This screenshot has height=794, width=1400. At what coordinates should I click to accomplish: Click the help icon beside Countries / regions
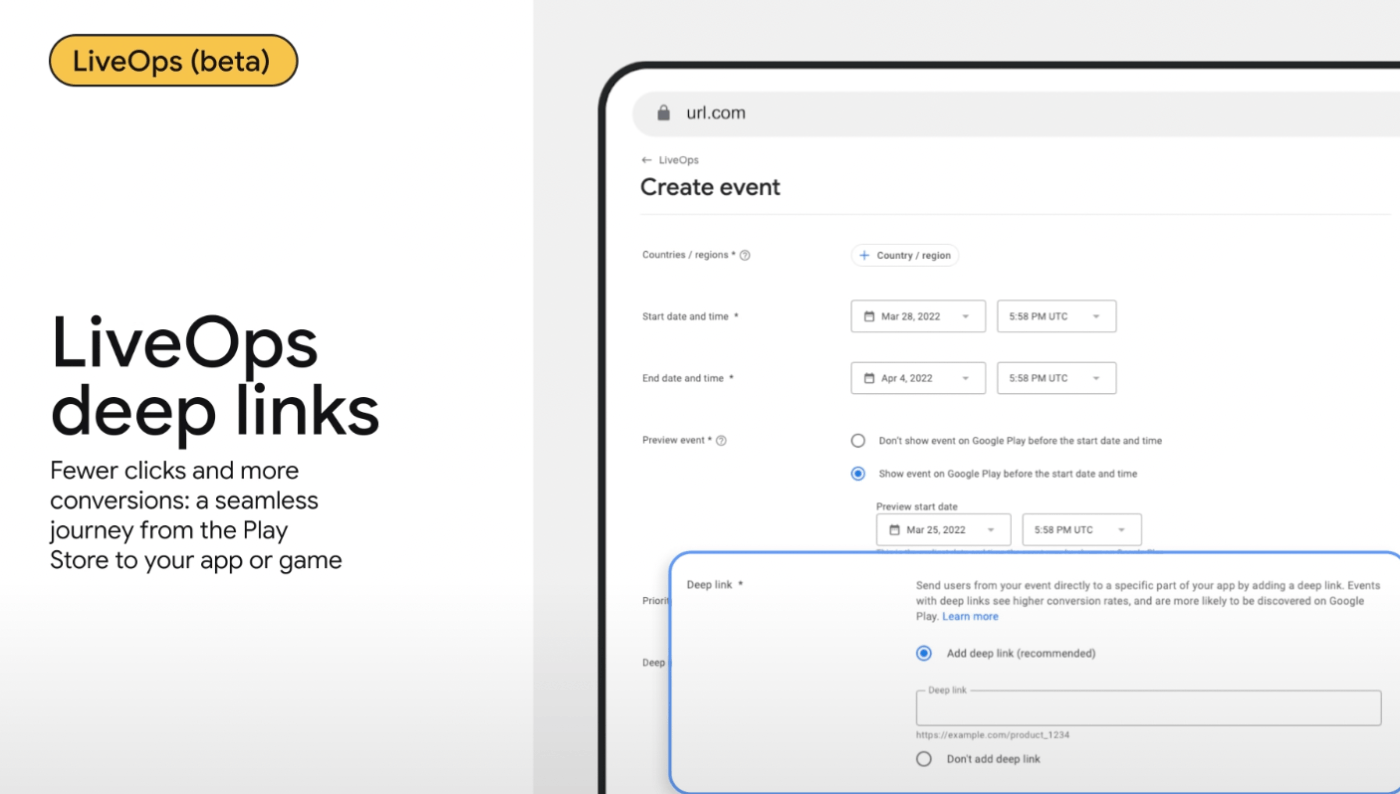click(x=745, y=255)
